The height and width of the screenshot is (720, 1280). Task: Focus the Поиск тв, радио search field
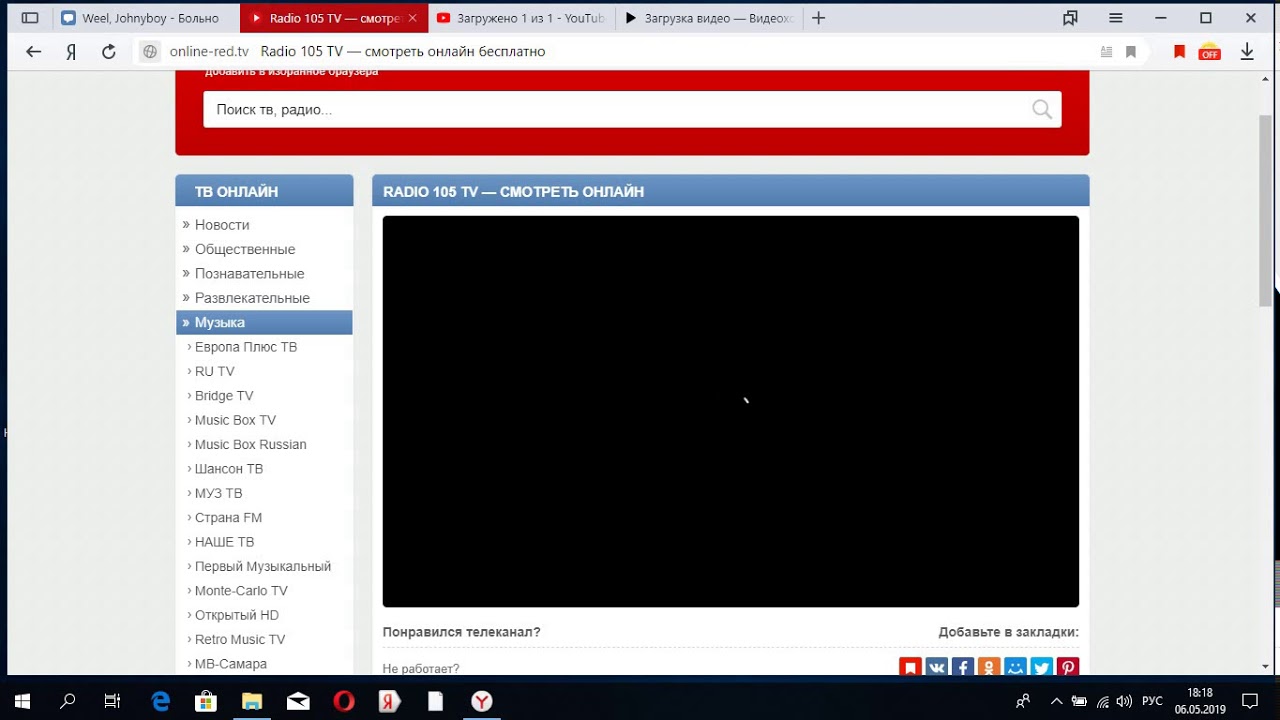click(x=632, y=110)
